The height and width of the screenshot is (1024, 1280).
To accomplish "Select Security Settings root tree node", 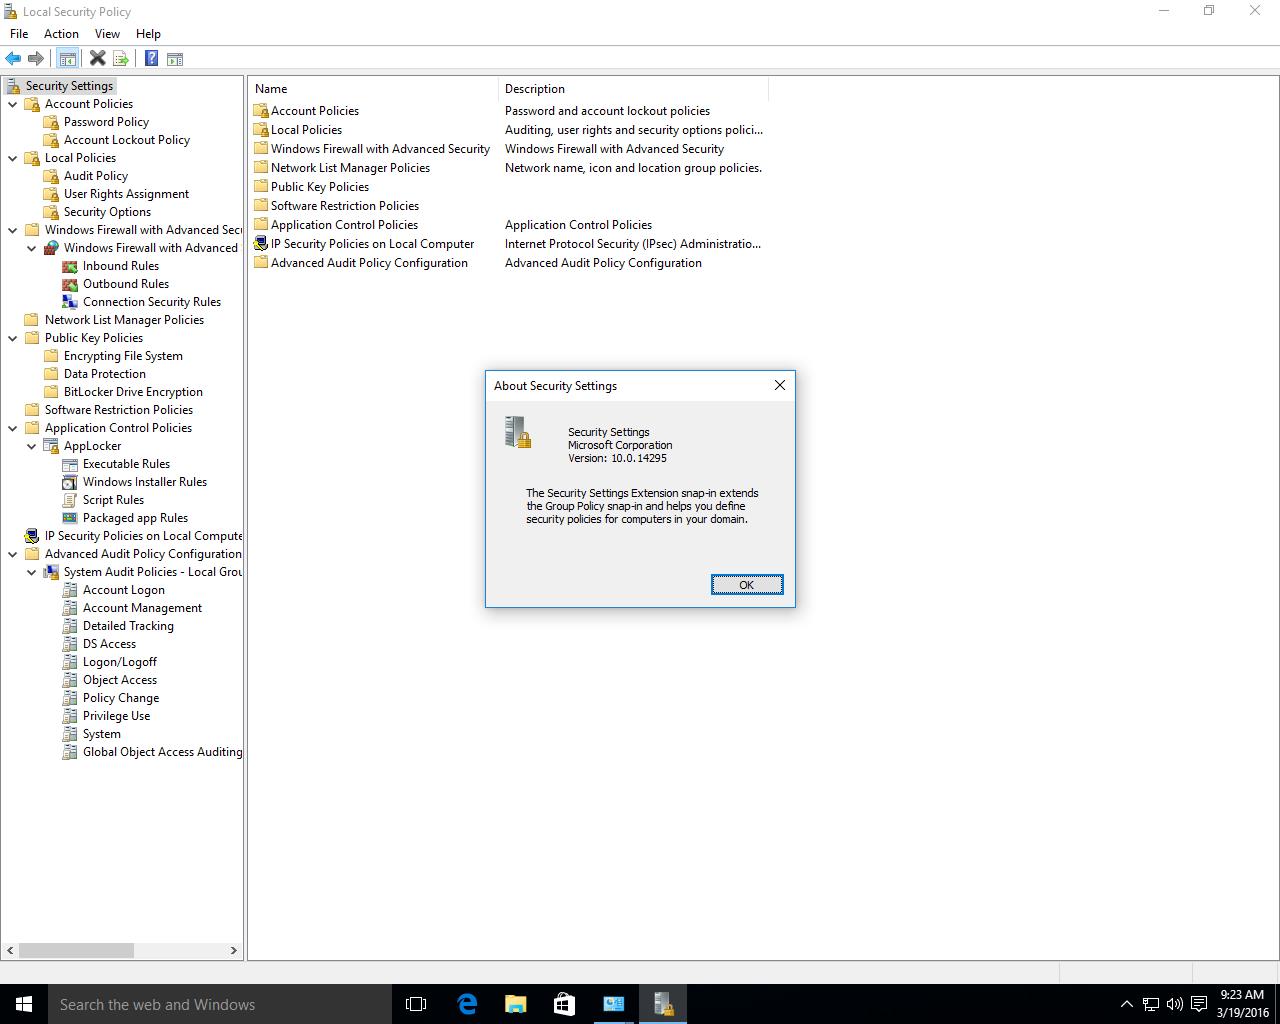I will tap(69, 86).
